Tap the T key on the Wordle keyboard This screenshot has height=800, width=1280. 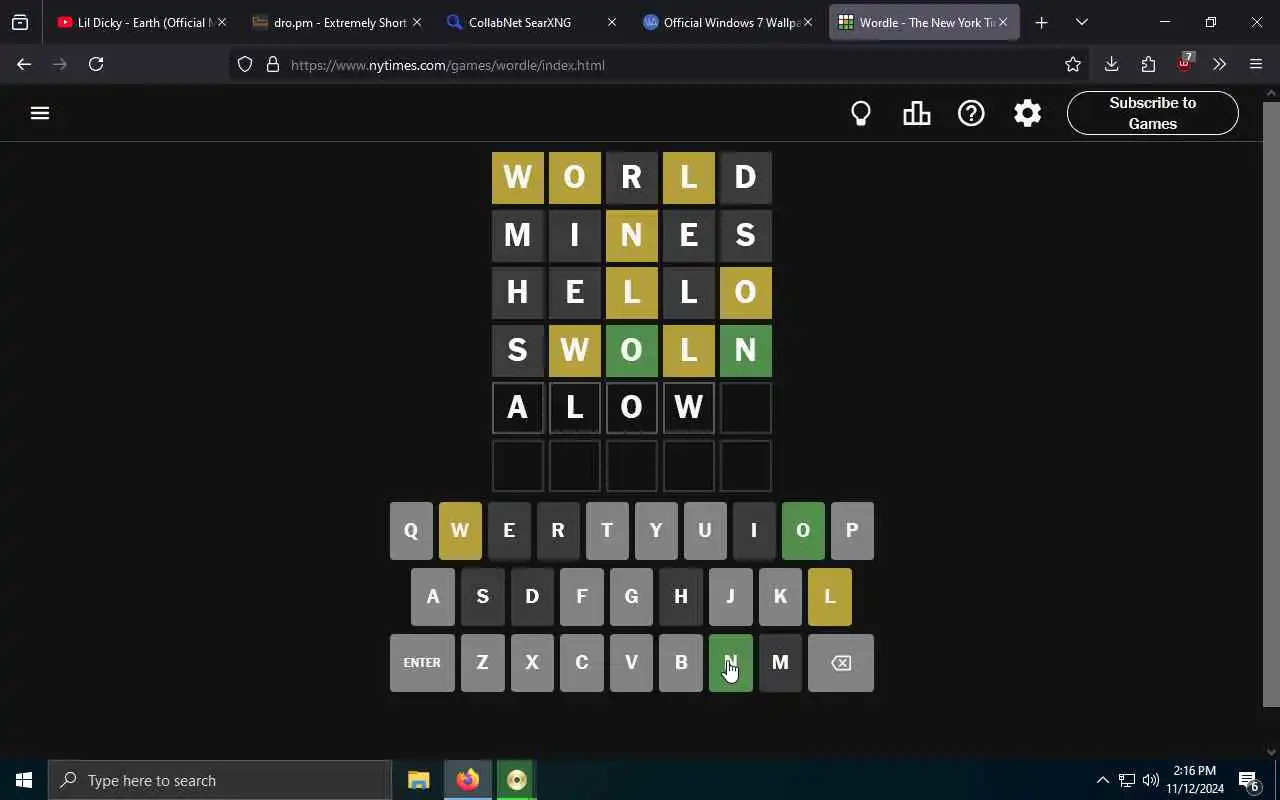[607, 531]
